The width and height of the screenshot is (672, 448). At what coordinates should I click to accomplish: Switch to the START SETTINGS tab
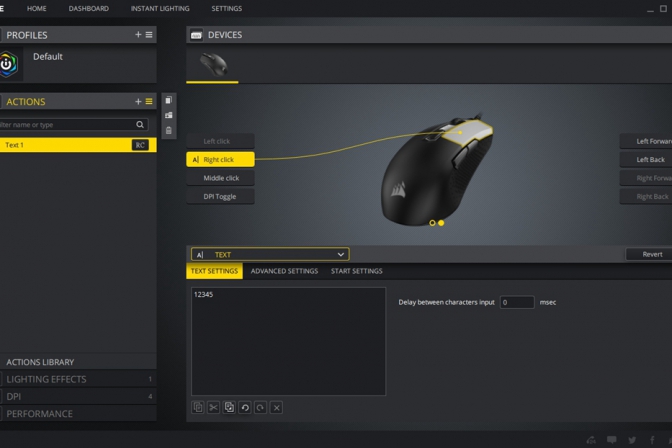pyautogui.click(x=357, y=271)
